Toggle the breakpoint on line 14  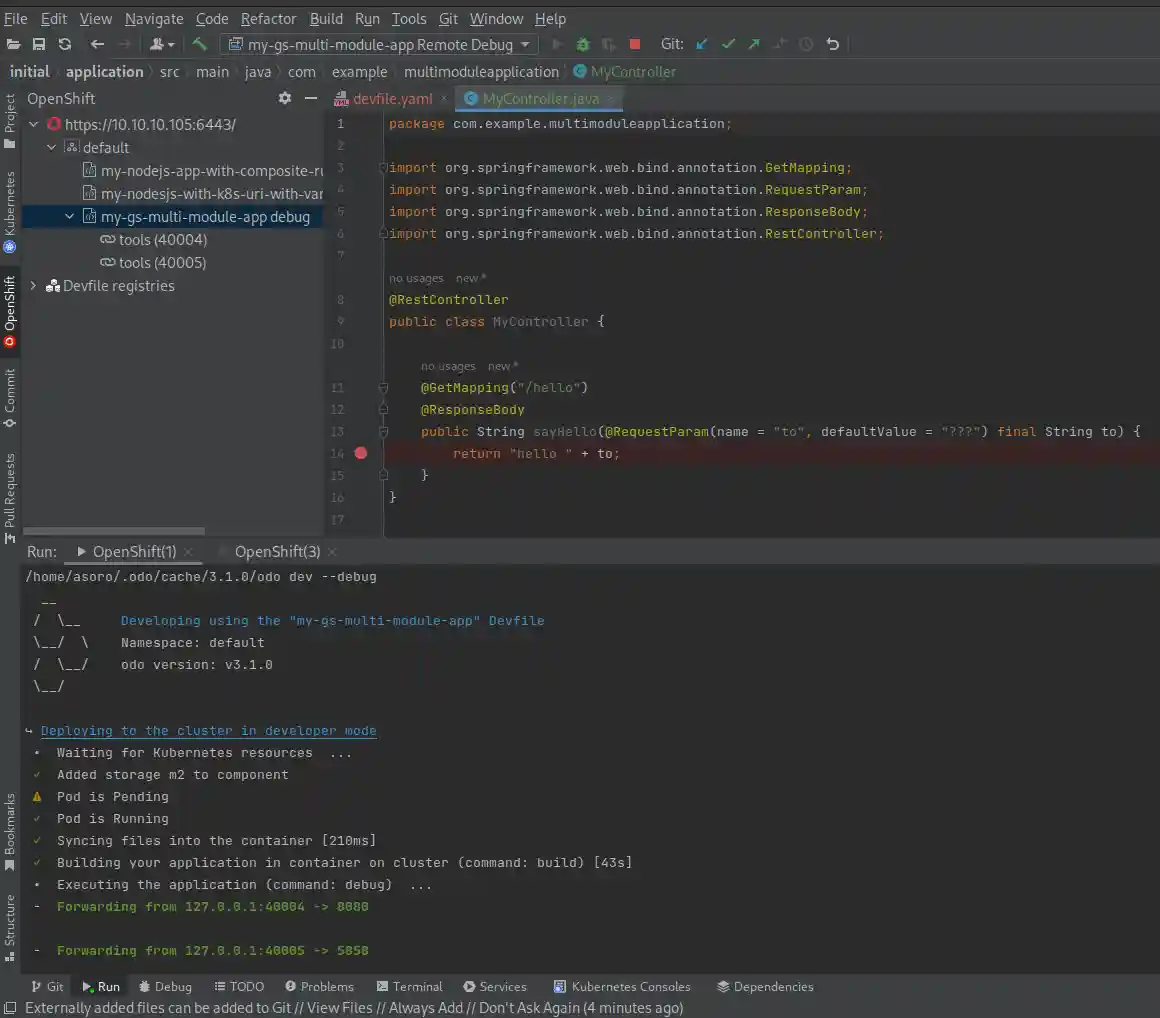click(x=361, y=453)
